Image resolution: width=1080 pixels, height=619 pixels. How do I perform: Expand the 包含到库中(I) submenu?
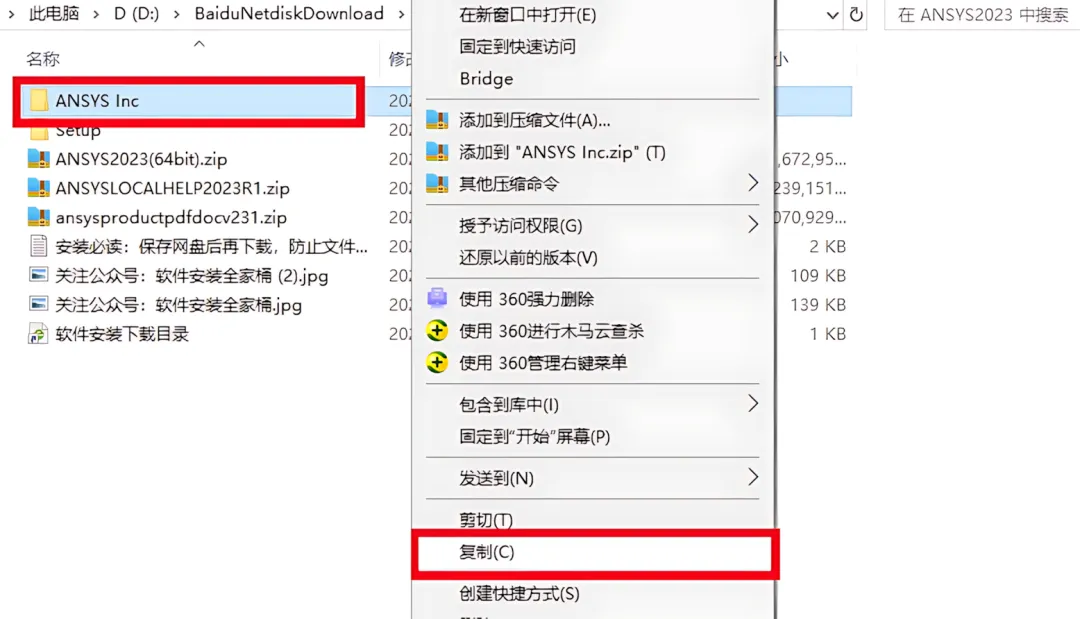(x=753, y=404)
